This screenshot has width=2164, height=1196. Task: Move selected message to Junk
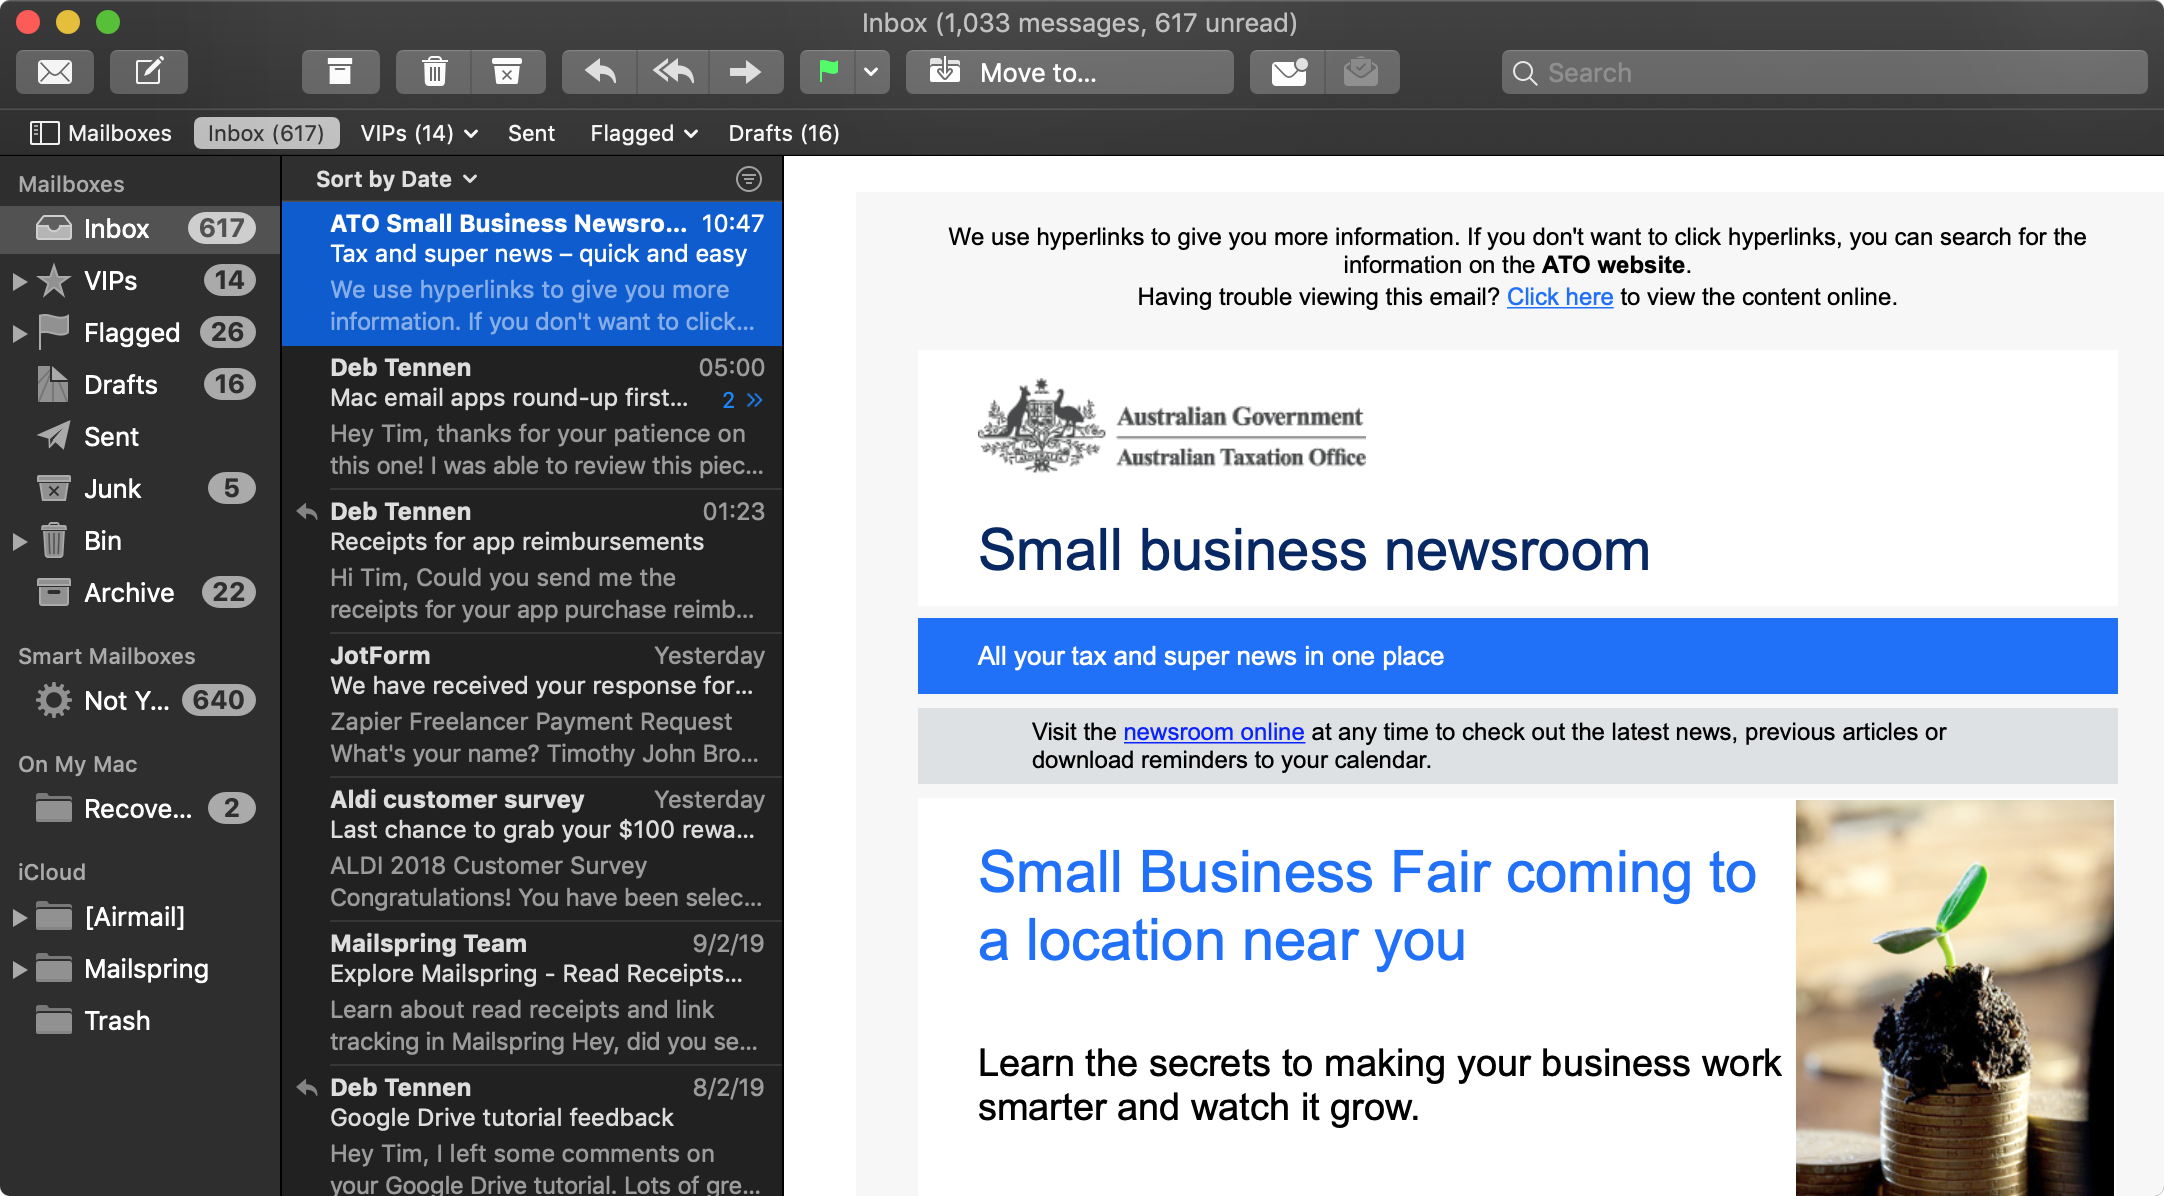tap(507, 72)
